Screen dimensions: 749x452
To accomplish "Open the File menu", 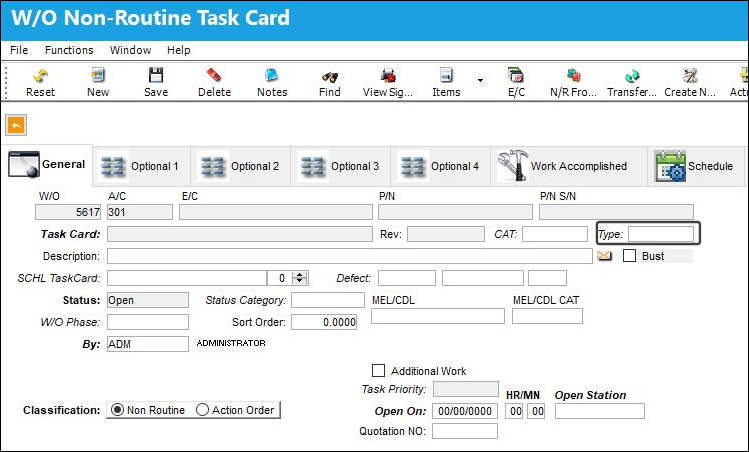I will pyautogui.click(x=19, y=50).
